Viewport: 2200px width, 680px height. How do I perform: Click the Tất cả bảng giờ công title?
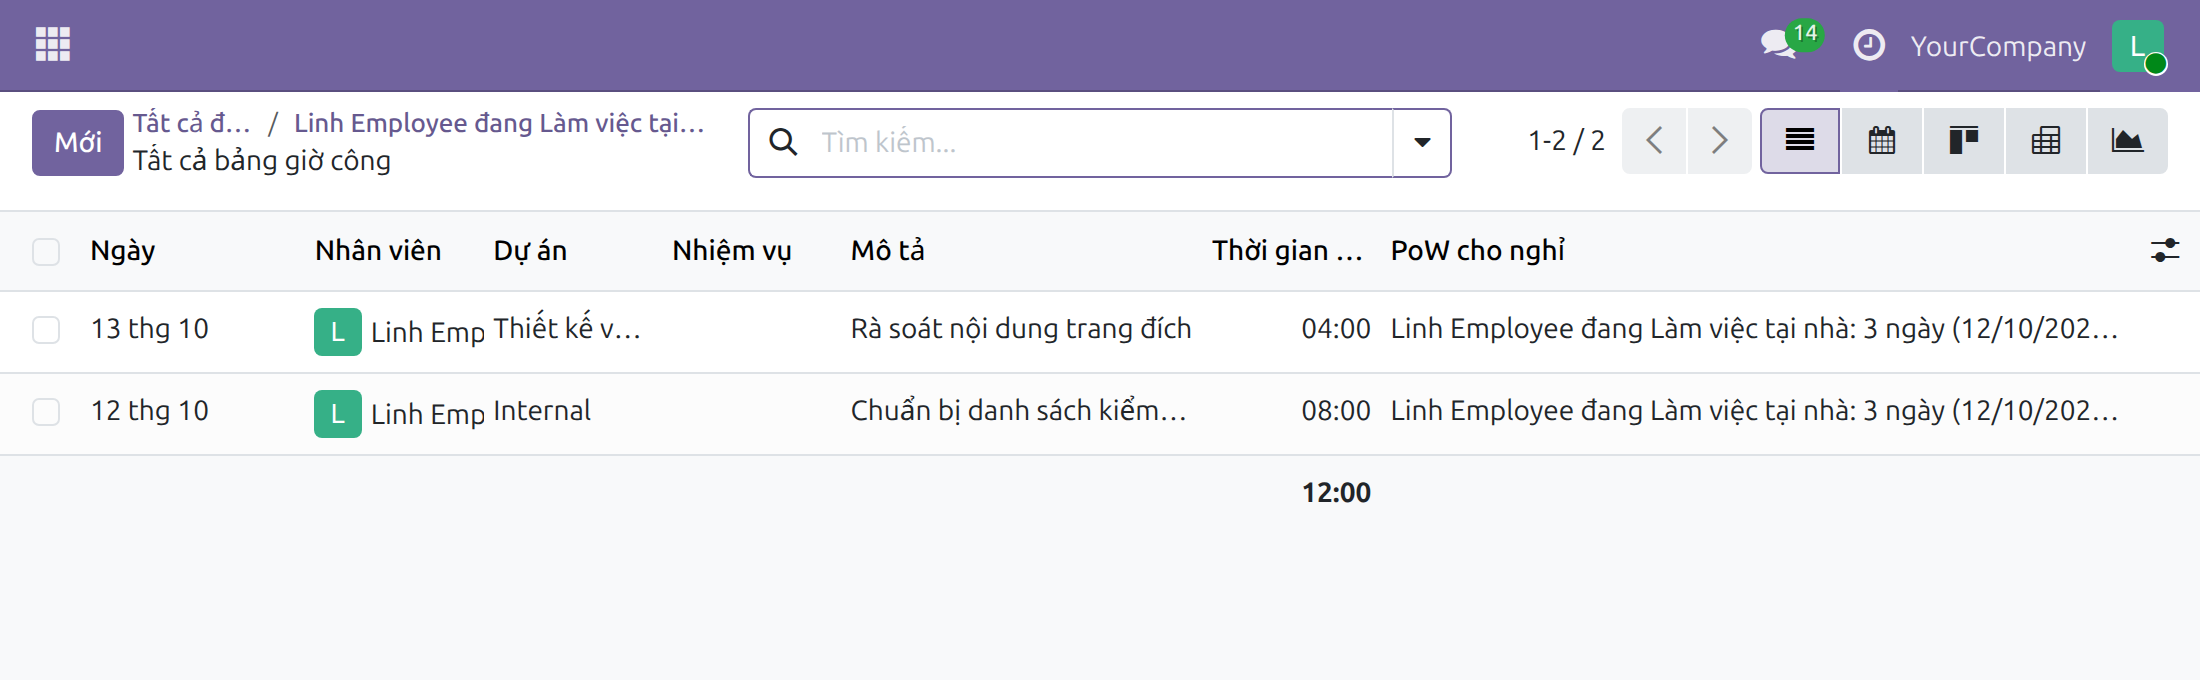(262, 161)
